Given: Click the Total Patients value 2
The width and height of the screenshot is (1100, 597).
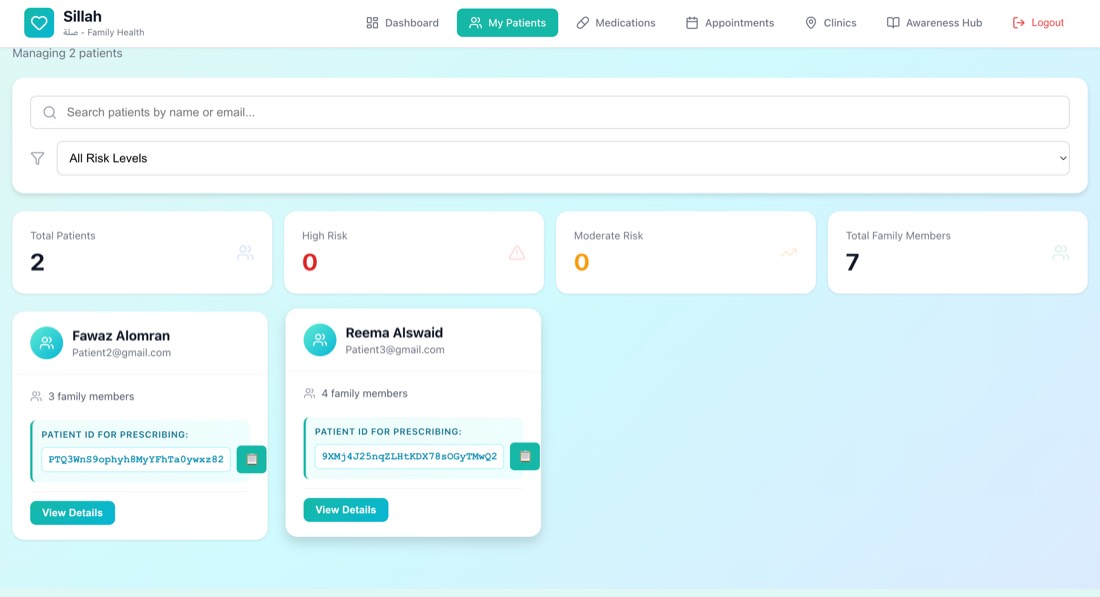Looking at the screenshot, I should [37, 262].
